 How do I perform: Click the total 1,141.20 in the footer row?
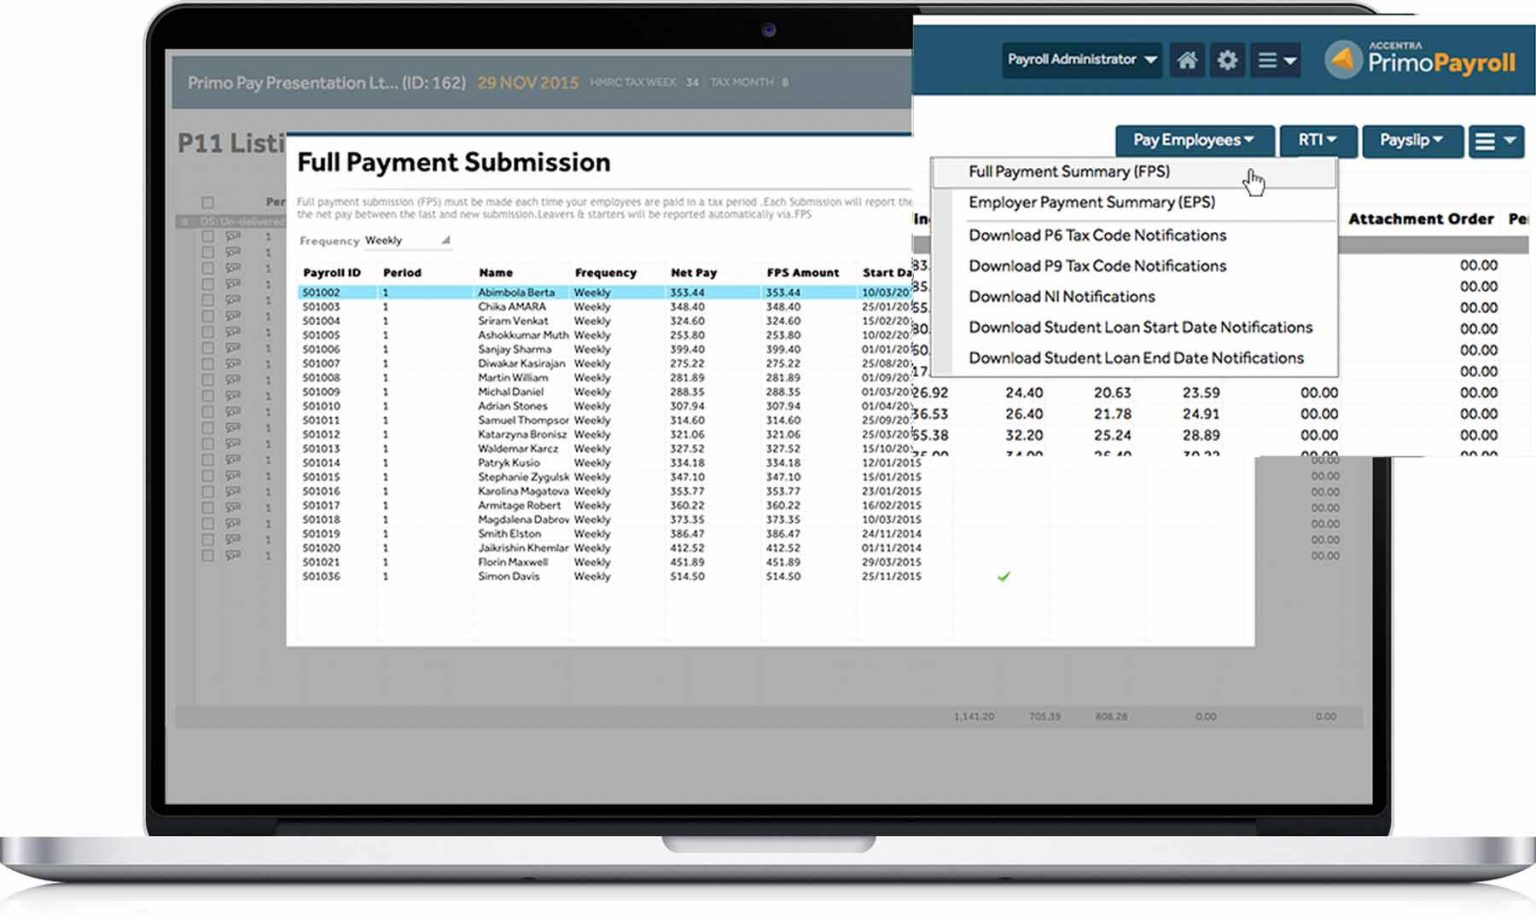(x=973, y=716)
